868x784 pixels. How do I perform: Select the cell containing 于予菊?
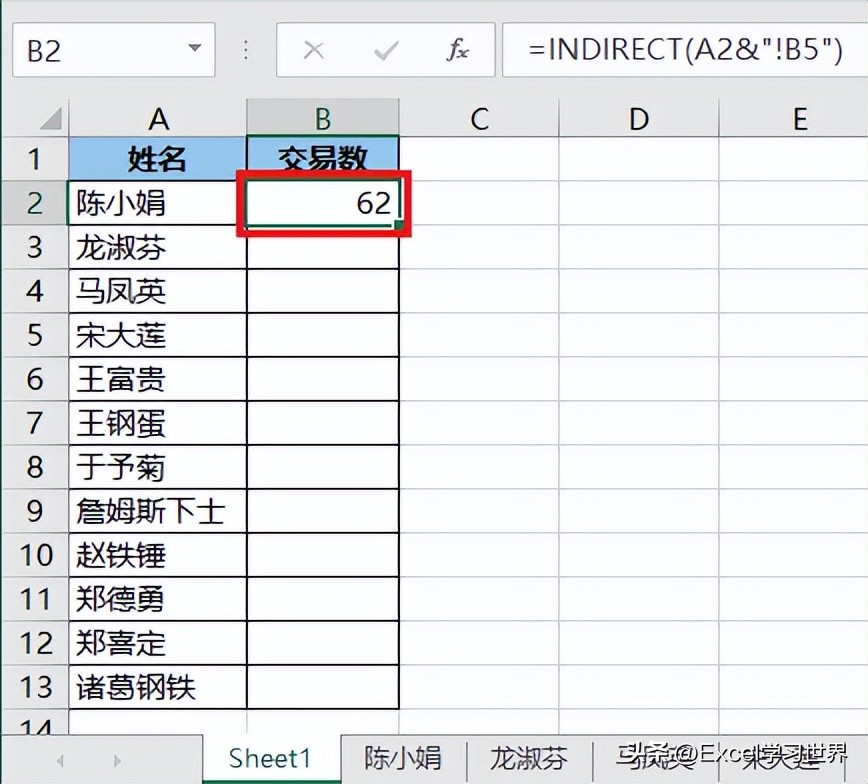pyautogui.click(x=158, y=467)
